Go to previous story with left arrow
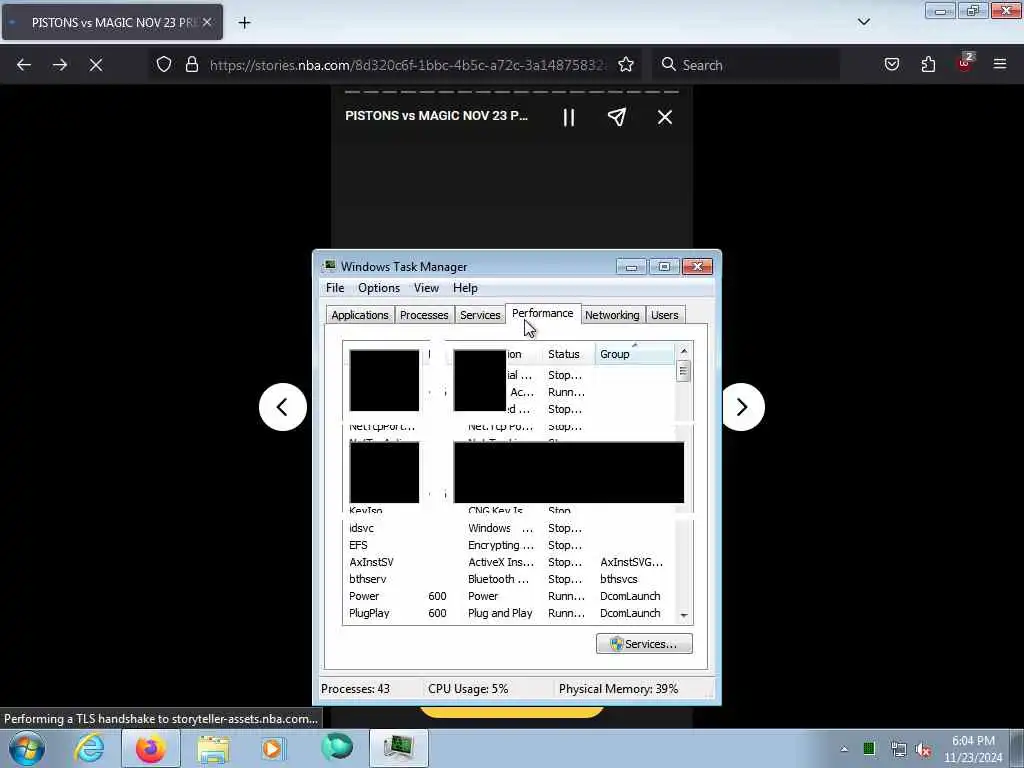The height and width of the screenshot is (768, 1024). click(283, 407)
